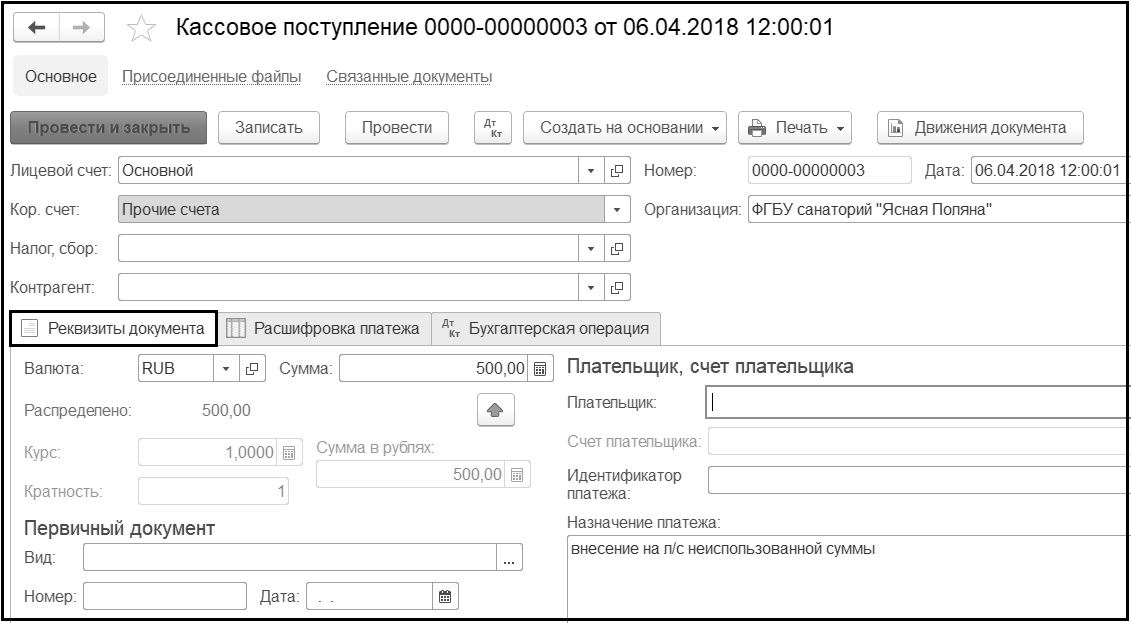
Task: Click the Номер field in the header
Action: 829,171
